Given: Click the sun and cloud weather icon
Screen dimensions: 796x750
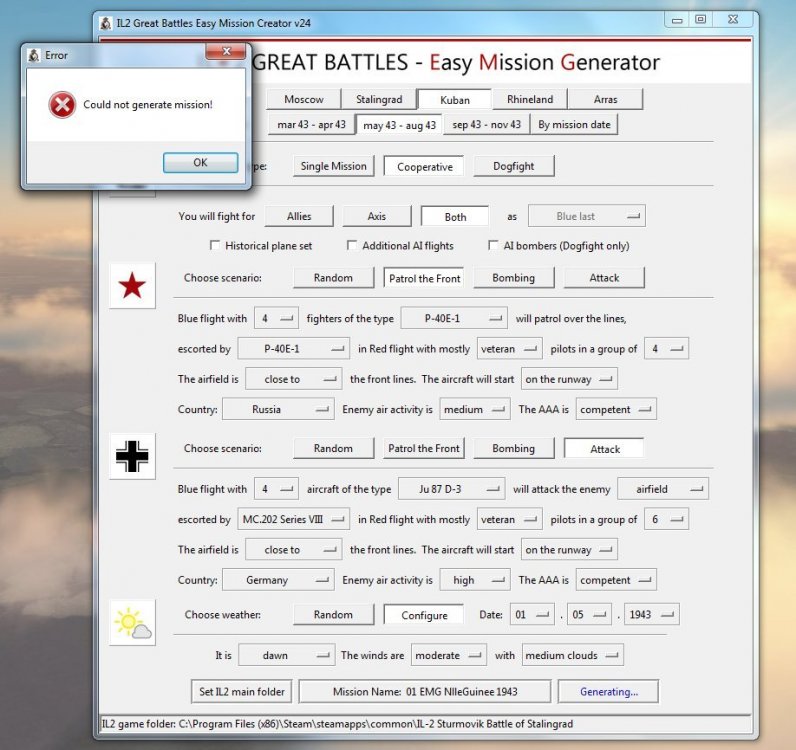Looking at the screenshot, I should coord(132,622).
